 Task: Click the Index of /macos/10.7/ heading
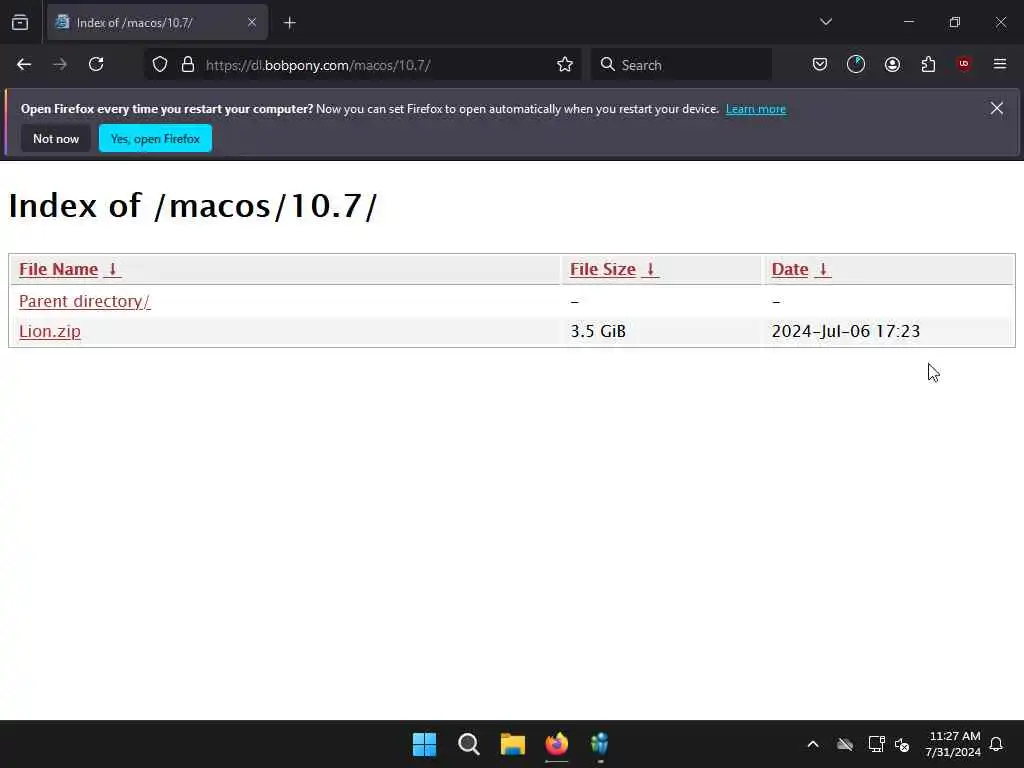[x=193, y=206]
